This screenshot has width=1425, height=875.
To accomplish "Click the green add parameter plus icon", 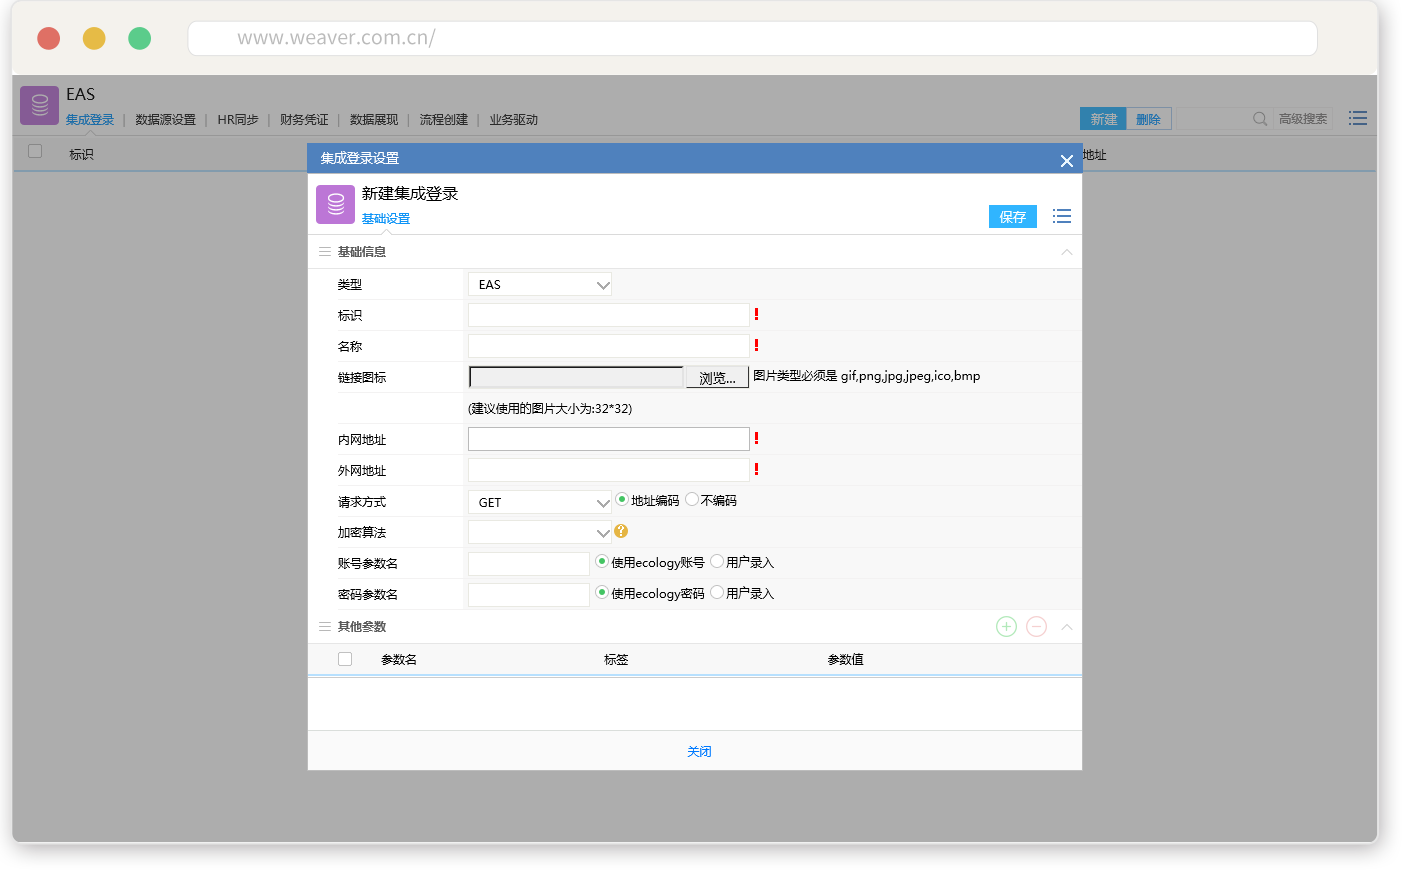I will point(1006,627).
